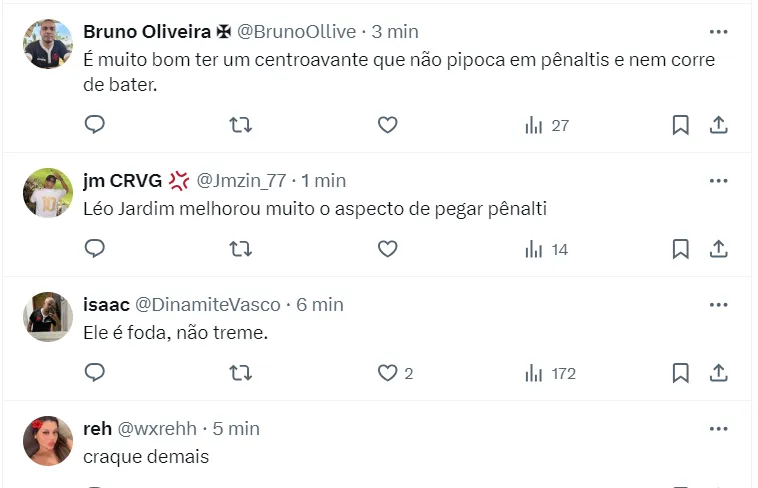Reply to jm CRVG's tweet
758x488 pixels.
95,249
